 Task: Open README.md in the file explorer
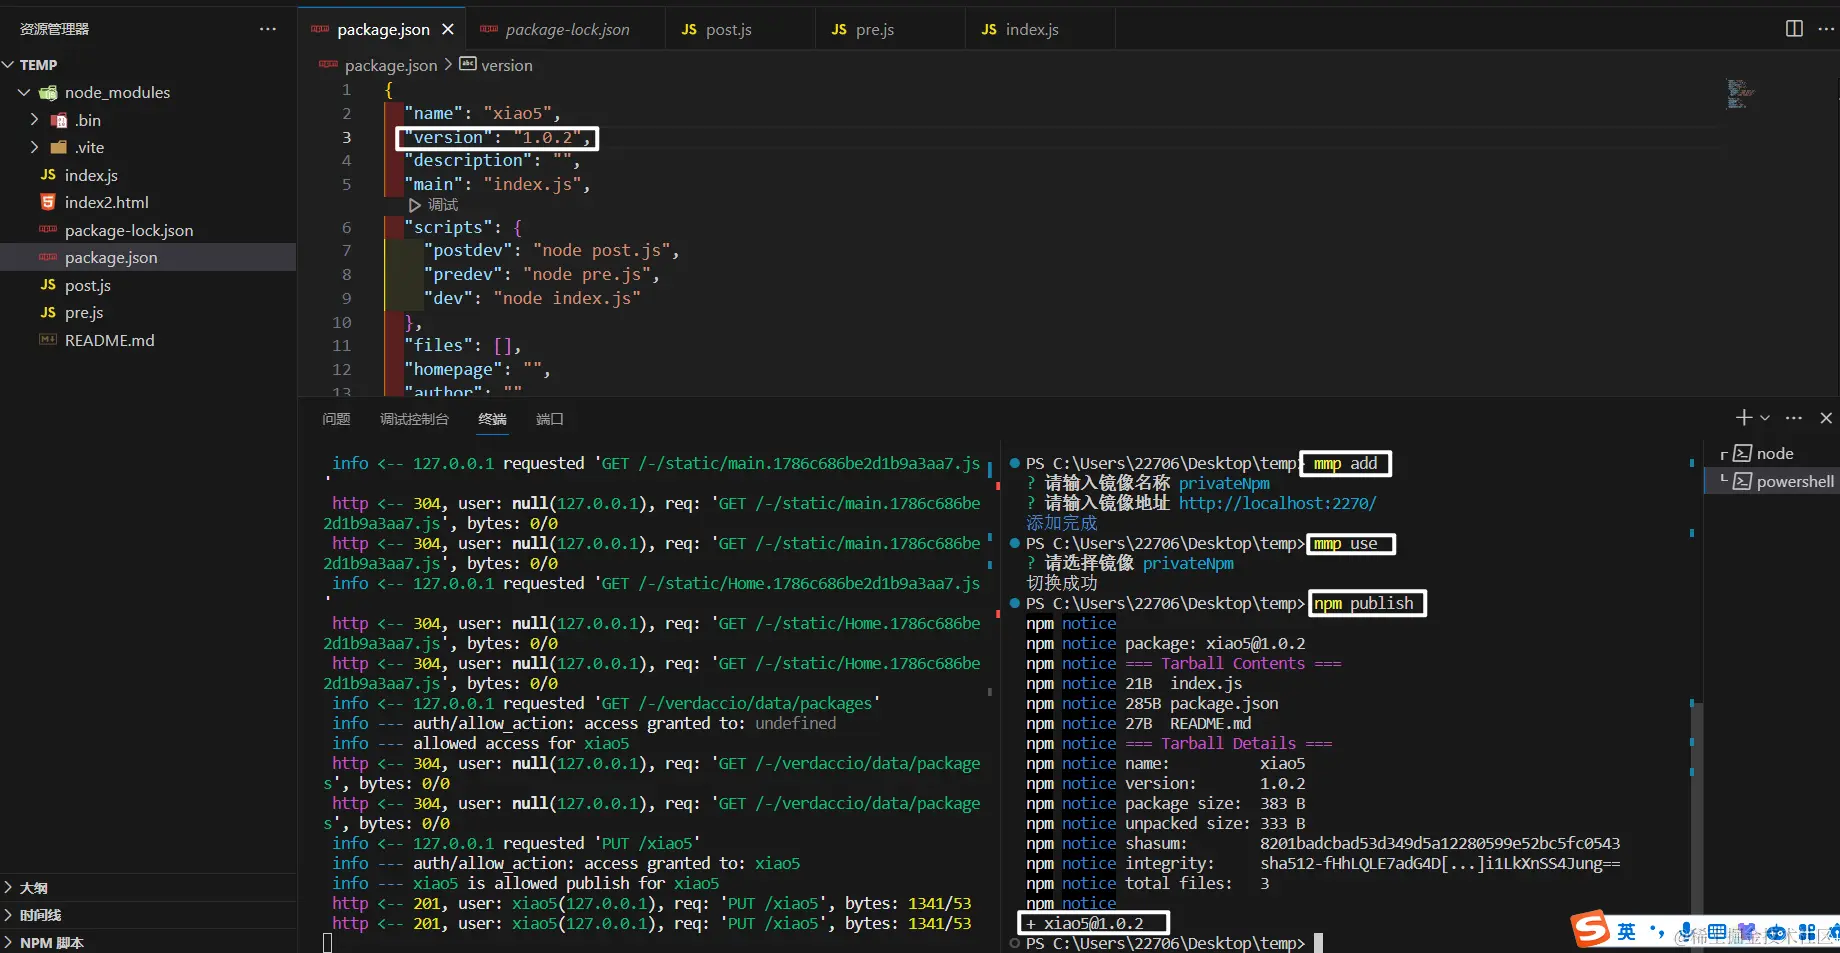(x=109, y=340)
